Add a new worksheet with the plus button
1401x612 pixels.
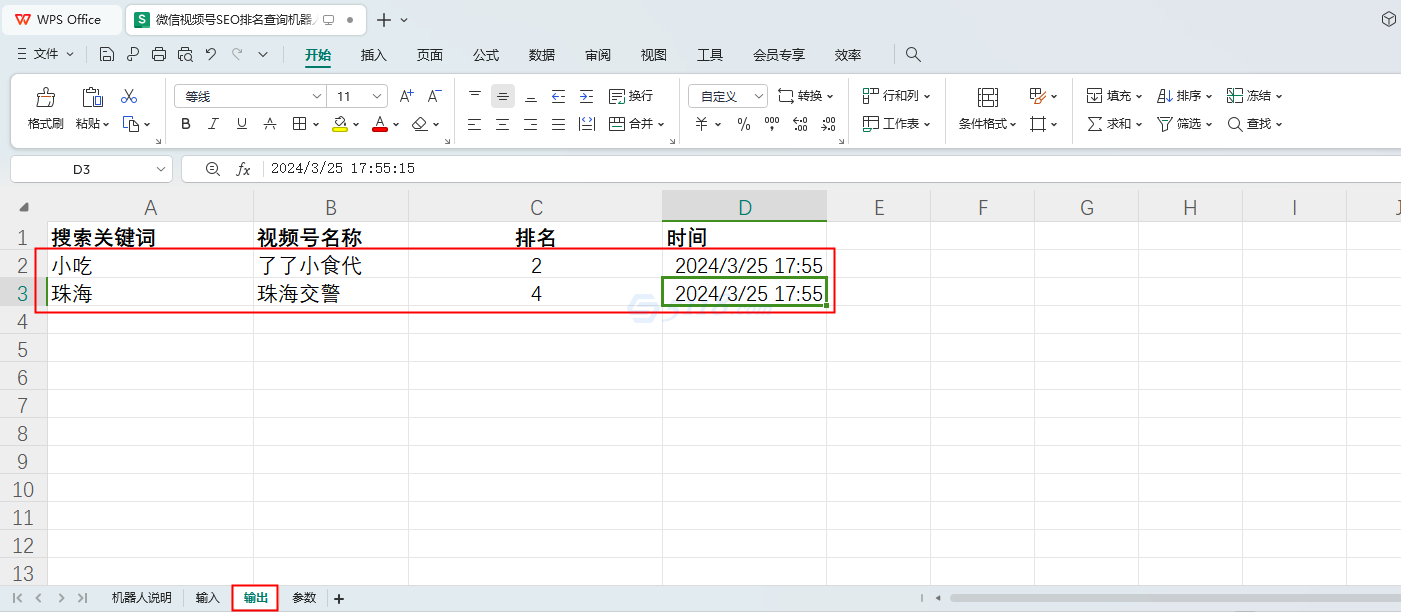pyautogui.click(x=338, y=597)
